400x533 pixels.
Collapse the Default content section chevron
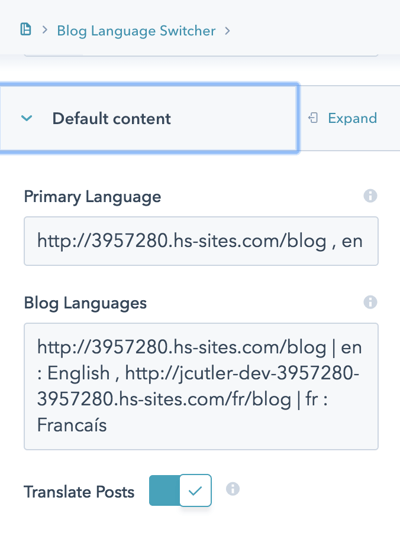(x=27, y=118)
